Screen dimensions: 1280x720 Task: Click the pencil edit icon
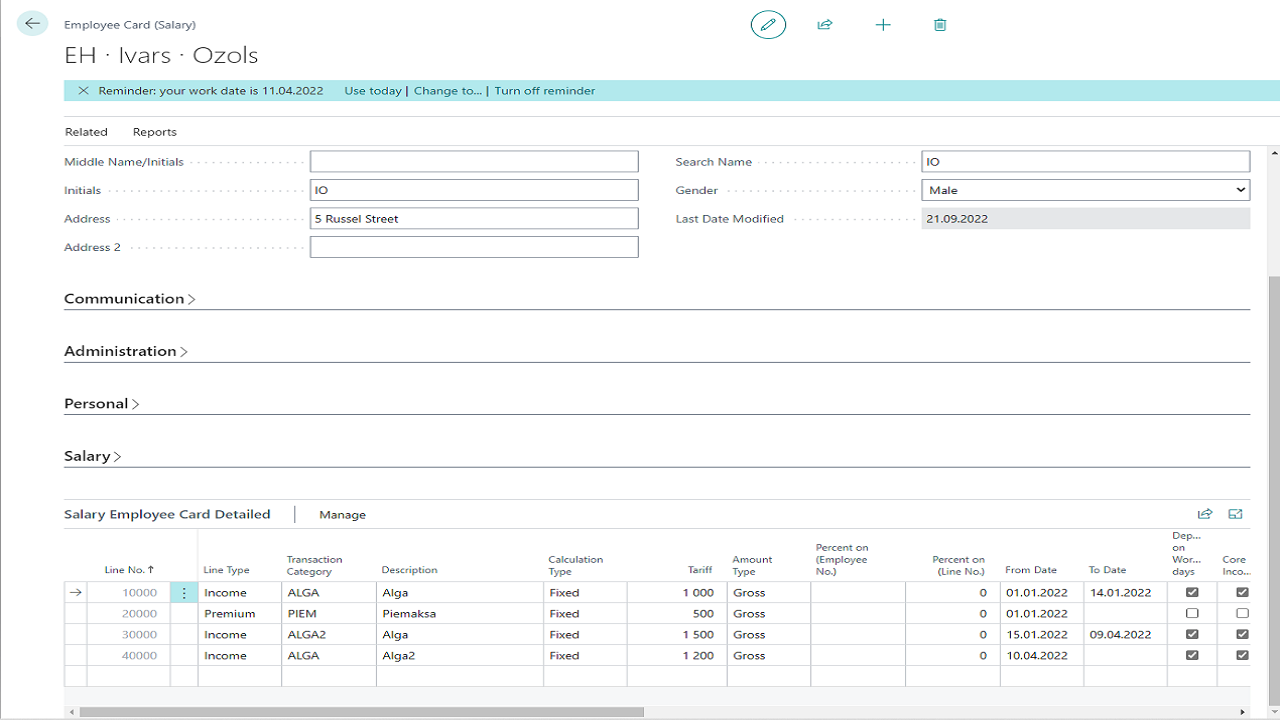point(768,25)
